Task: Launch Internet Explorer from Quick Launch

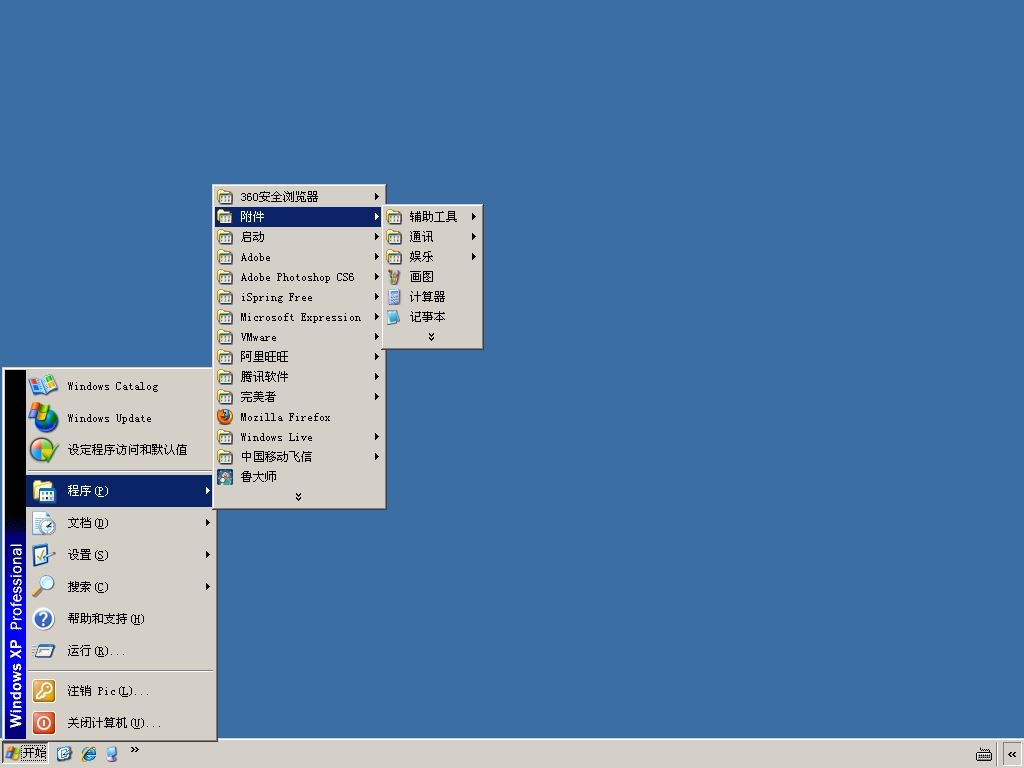Action: point(88,754)
